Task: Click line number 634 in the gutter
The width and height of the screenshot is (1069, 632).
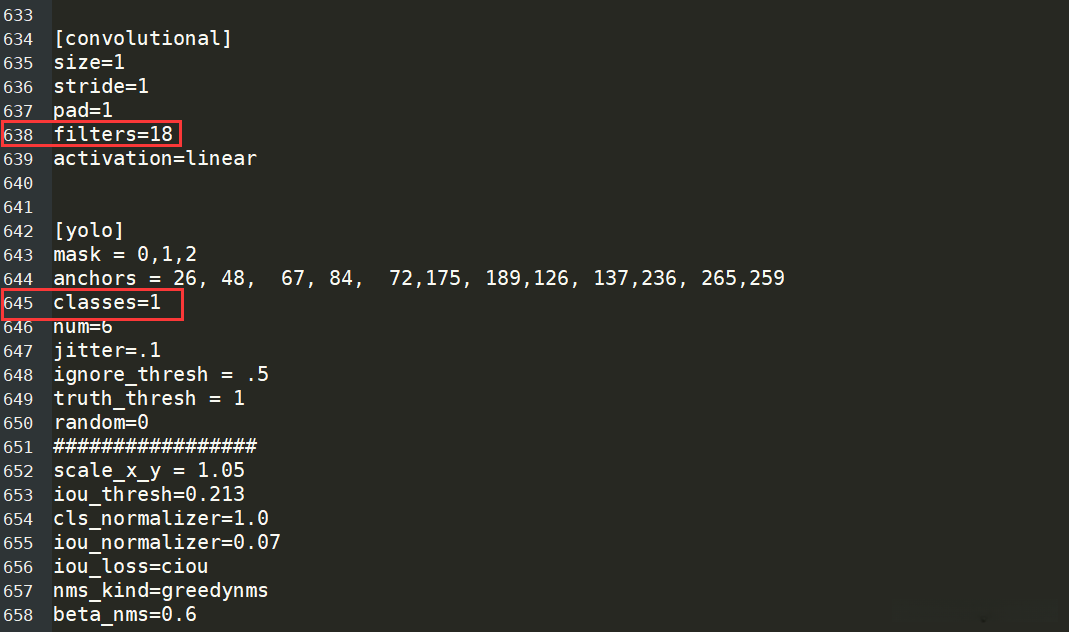Action: coord(18,39)
